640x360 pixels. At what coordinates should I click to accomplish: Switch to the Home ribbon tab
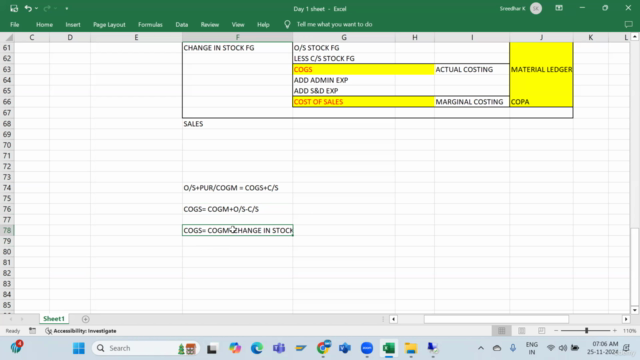(x=44, y=24)
